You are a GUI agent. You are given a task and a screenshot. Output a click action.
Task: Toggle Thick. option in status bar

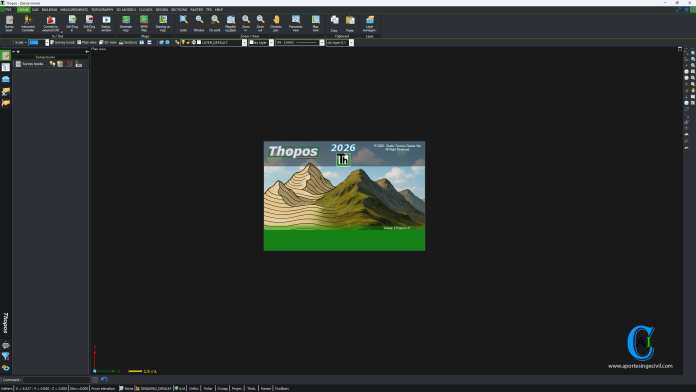click(x=251, y=388)
